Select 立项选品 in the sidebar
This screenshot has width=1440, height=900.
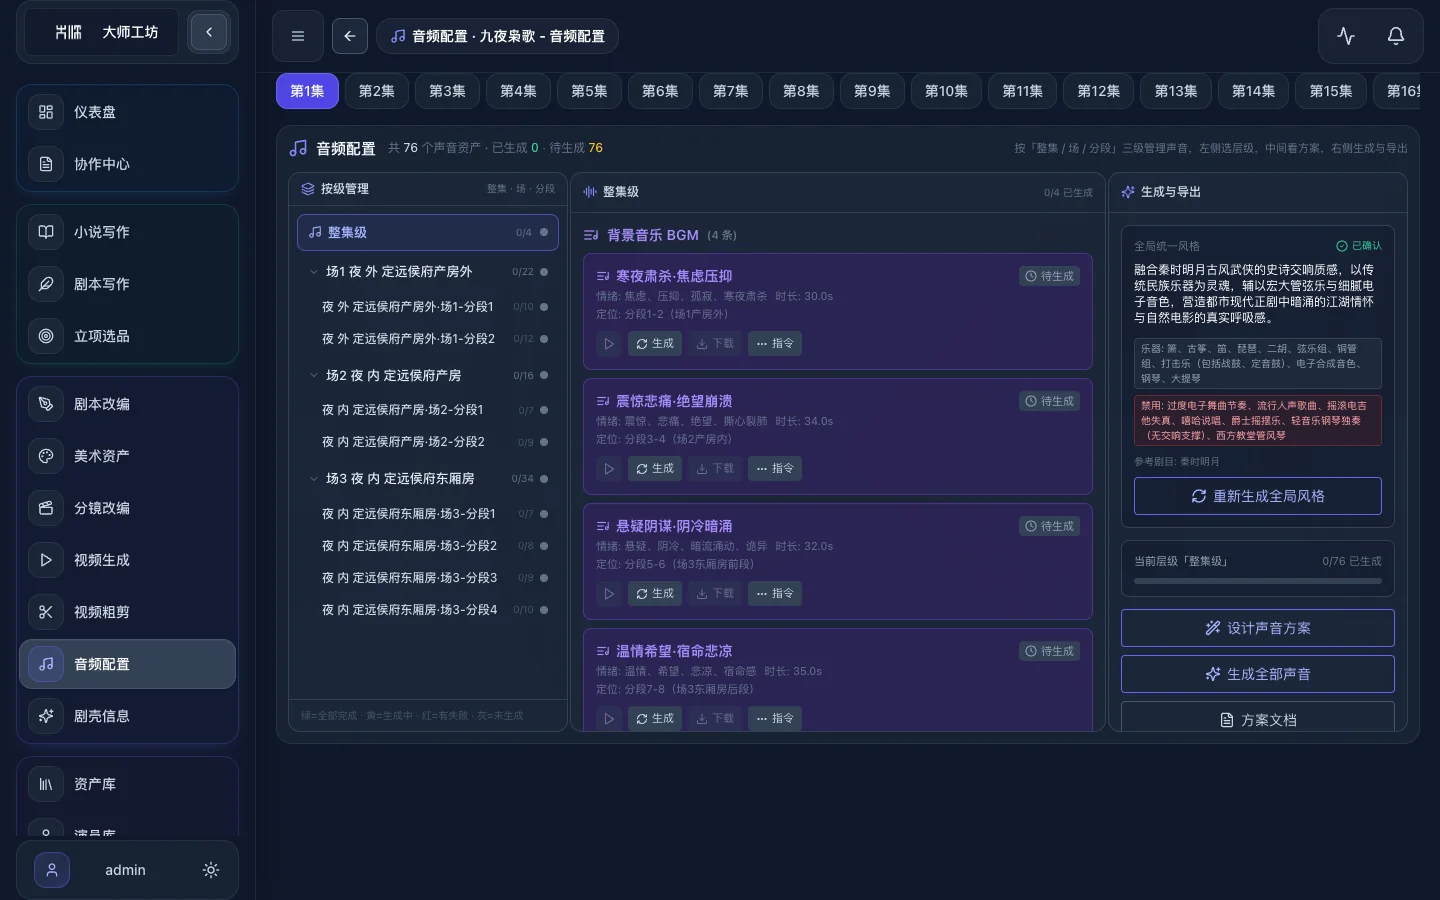tap(127, 336)
